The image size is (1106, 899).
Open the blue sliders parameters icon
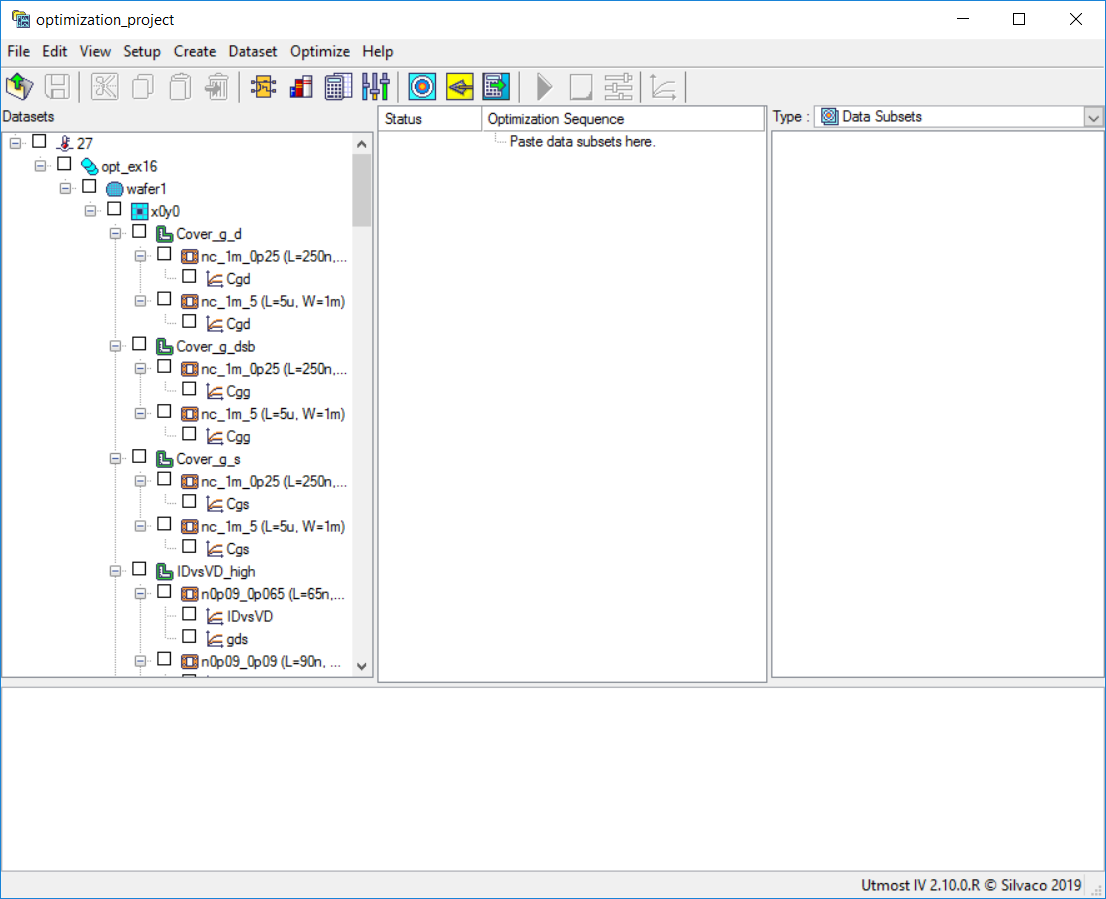376,87
